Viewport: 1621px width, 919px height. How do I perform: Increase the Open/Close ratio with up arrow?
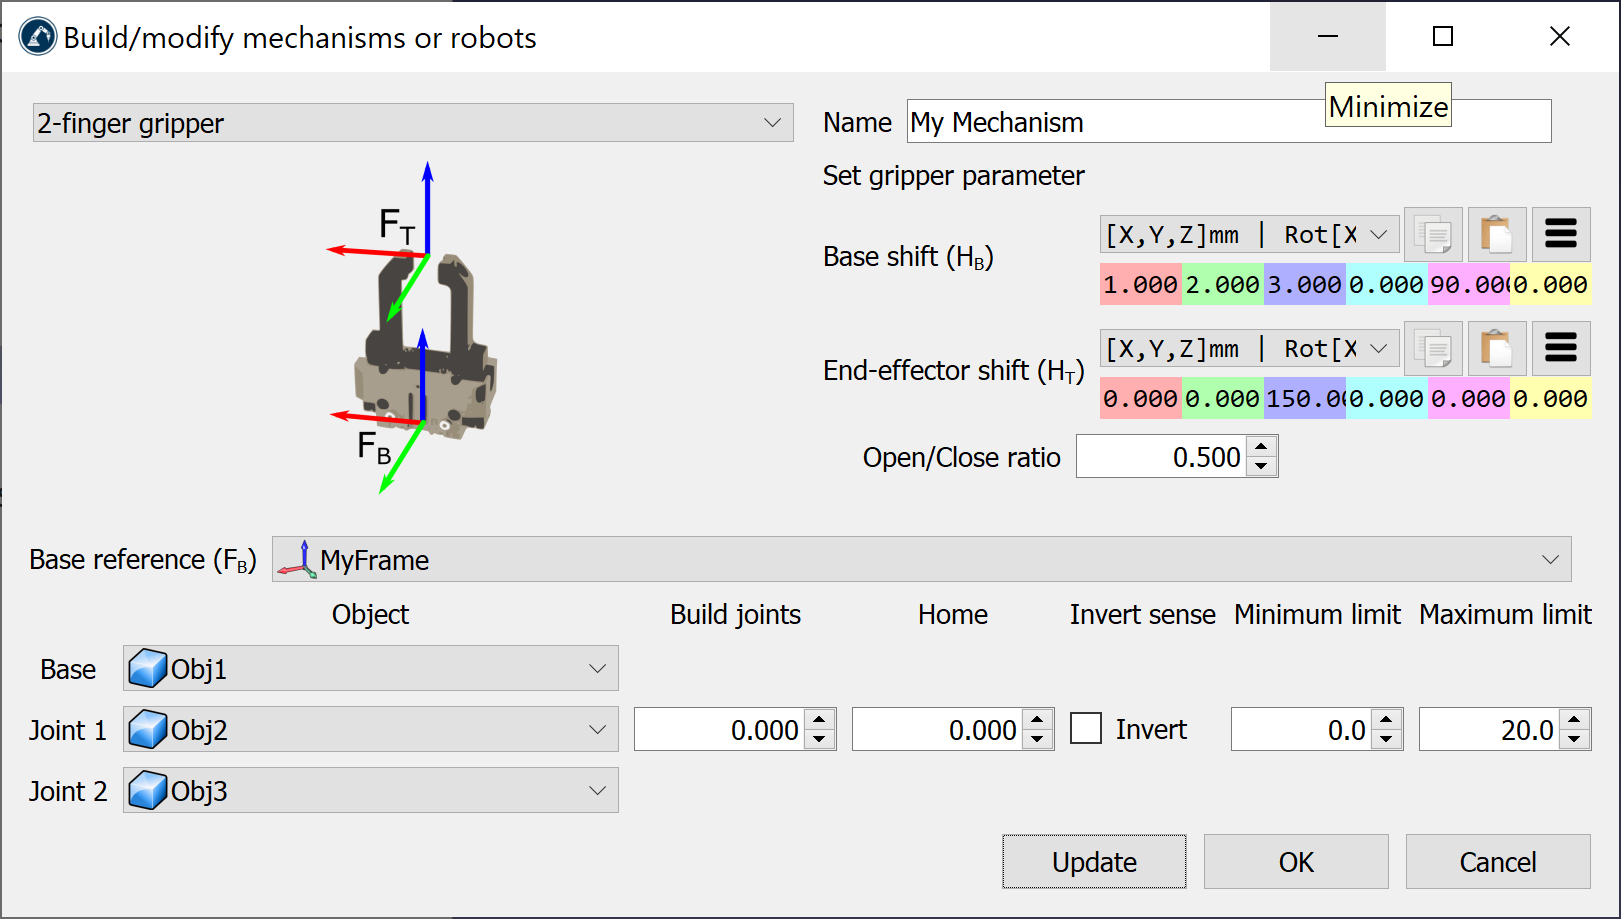1262,446
